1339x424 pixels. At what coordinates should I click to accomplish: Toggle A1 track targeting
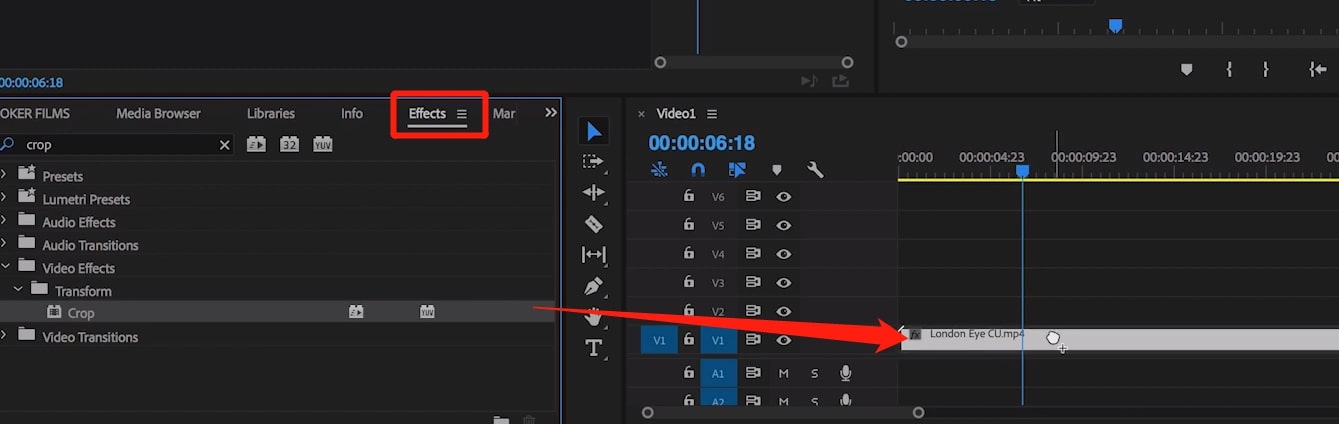(x=718, y=373)
